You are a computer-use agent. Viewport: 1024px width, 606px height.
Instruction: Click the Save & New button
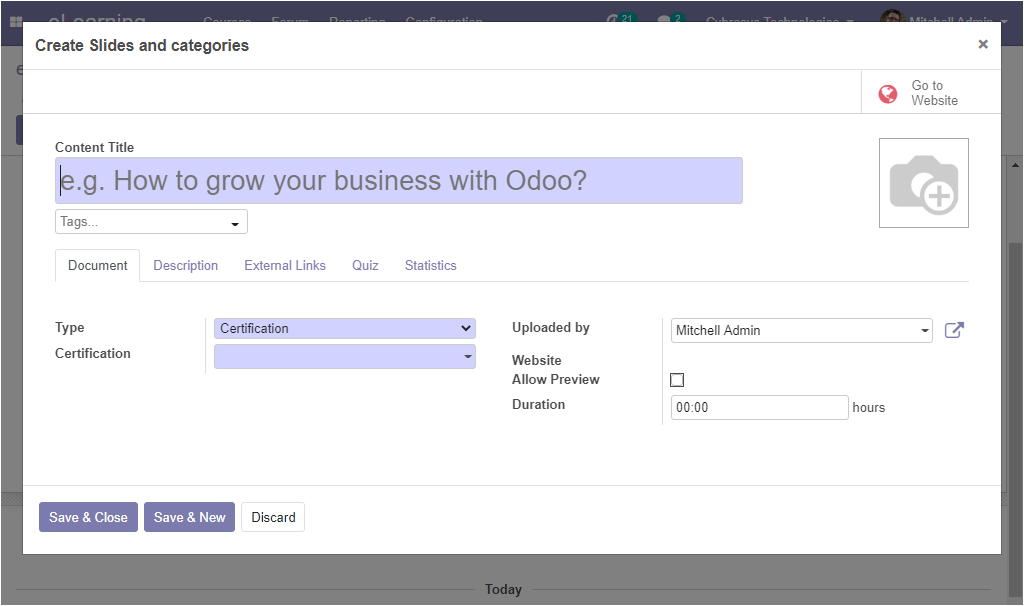189,517
